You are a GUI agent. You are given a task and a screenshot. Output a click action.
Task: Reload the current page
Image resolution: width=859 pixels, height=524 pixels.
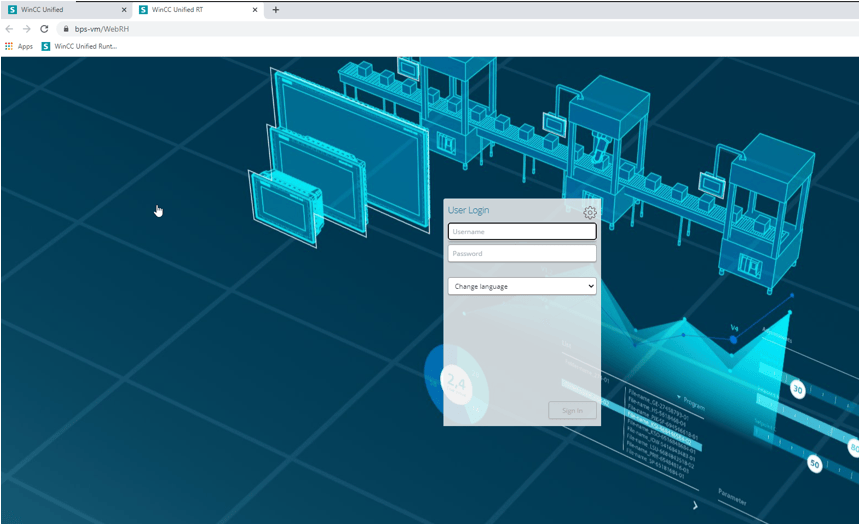coord(44,29)
